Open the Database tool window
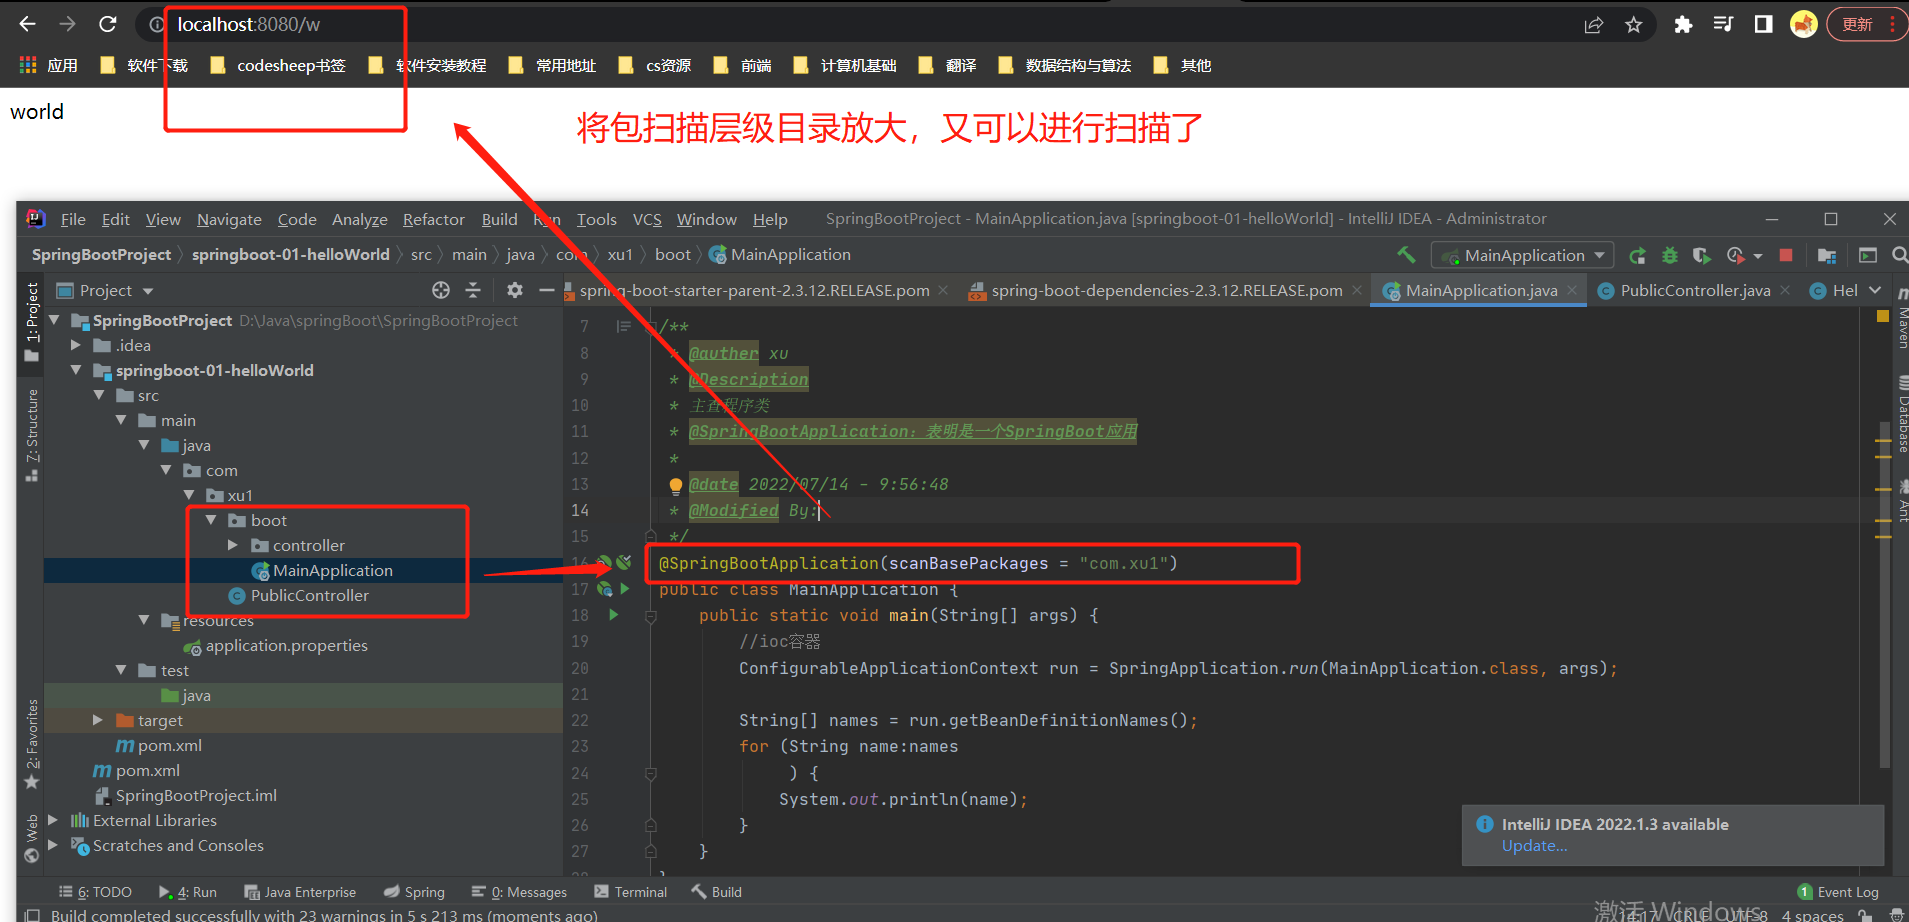Image resolution: width=1909 pixels, height=922 pixels. [1902, 416]
